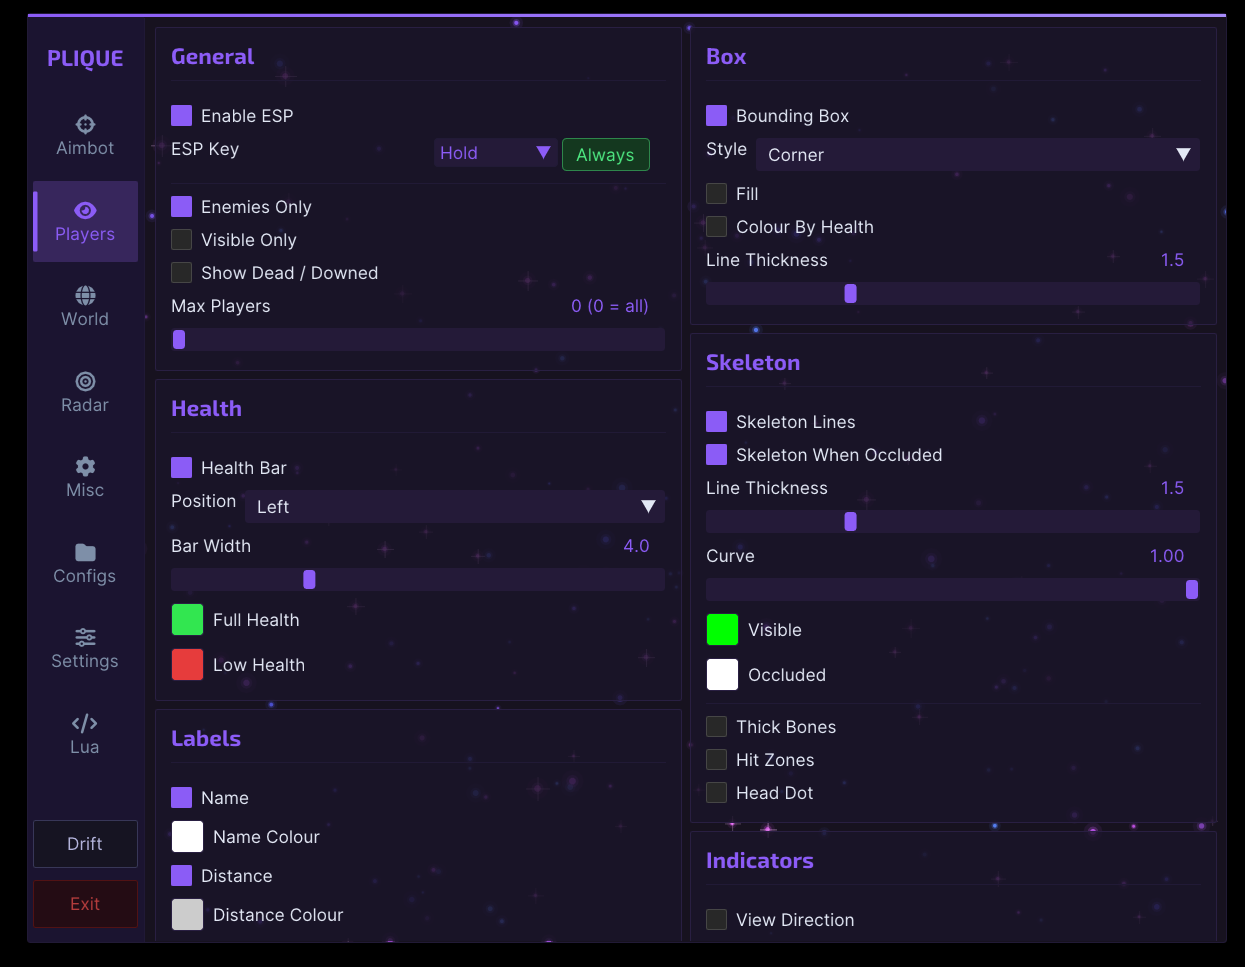Uncheck the Bounding Box option

pos(716,115)
